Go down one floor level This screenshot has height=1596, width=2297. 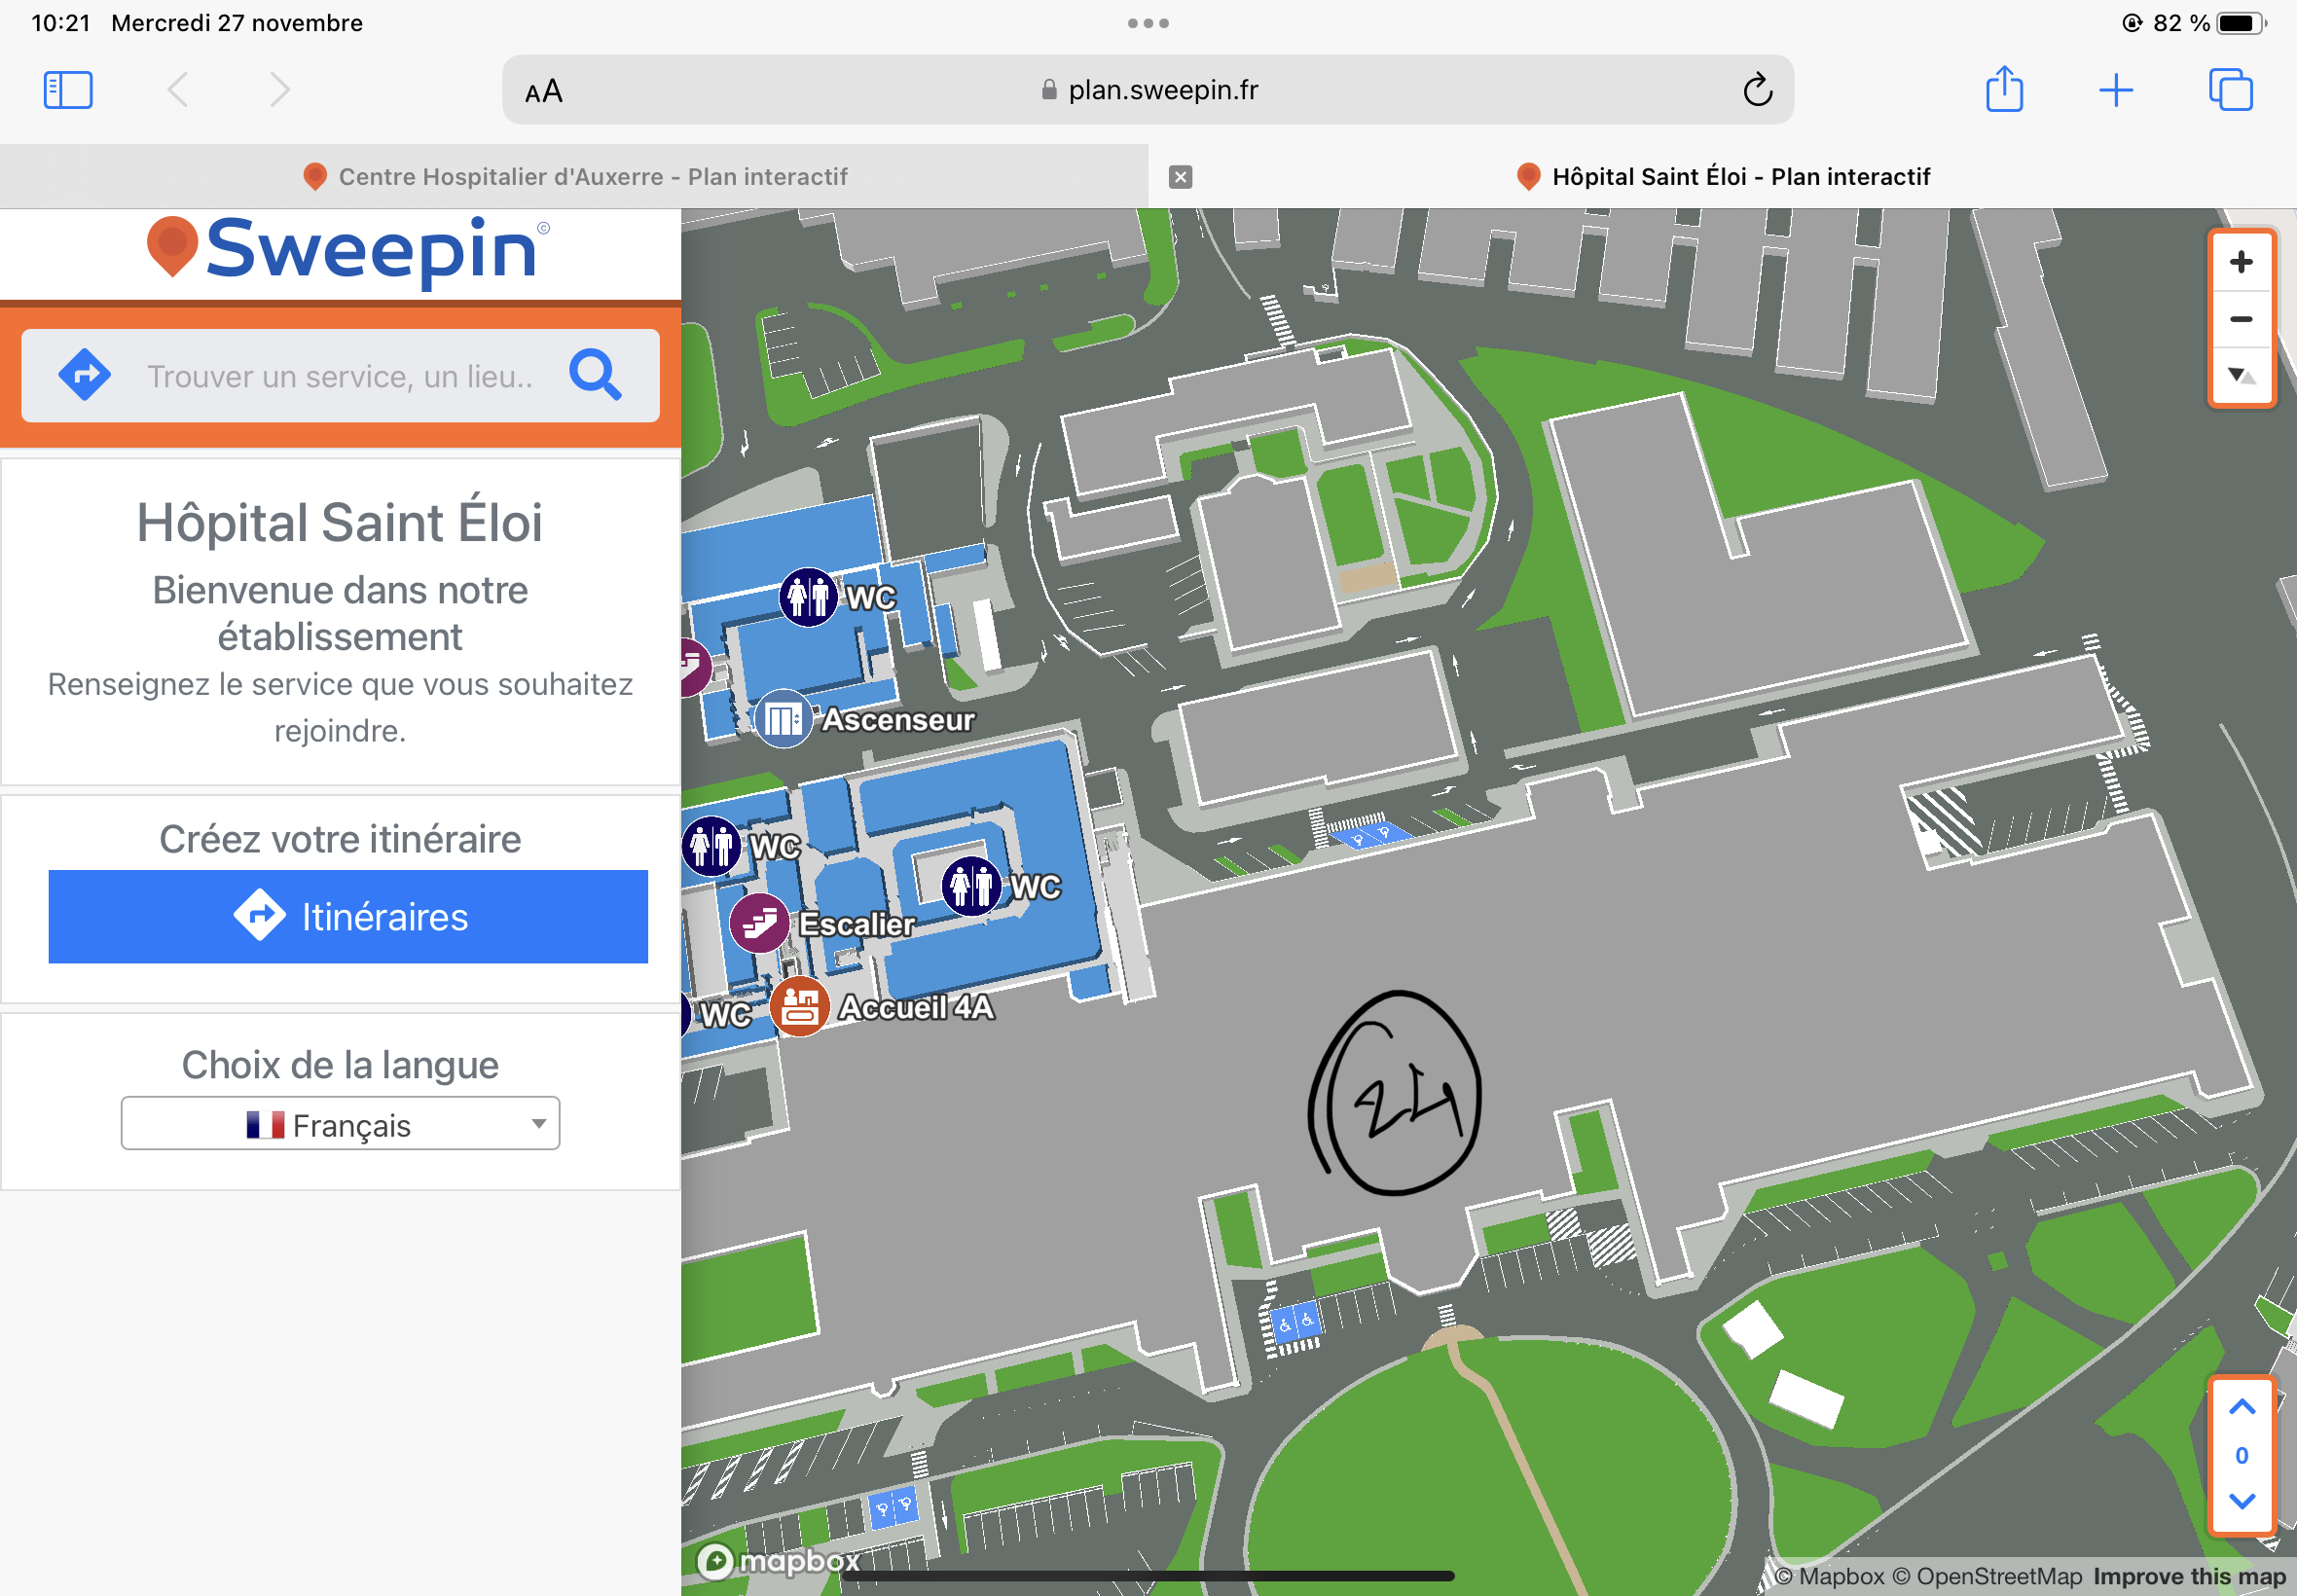[2241, 1501]
